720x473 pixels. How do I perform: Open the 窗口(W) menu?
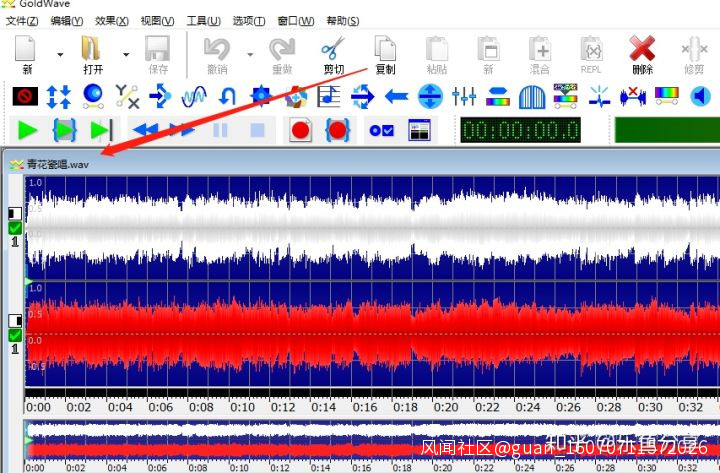(x=296, y=21)
